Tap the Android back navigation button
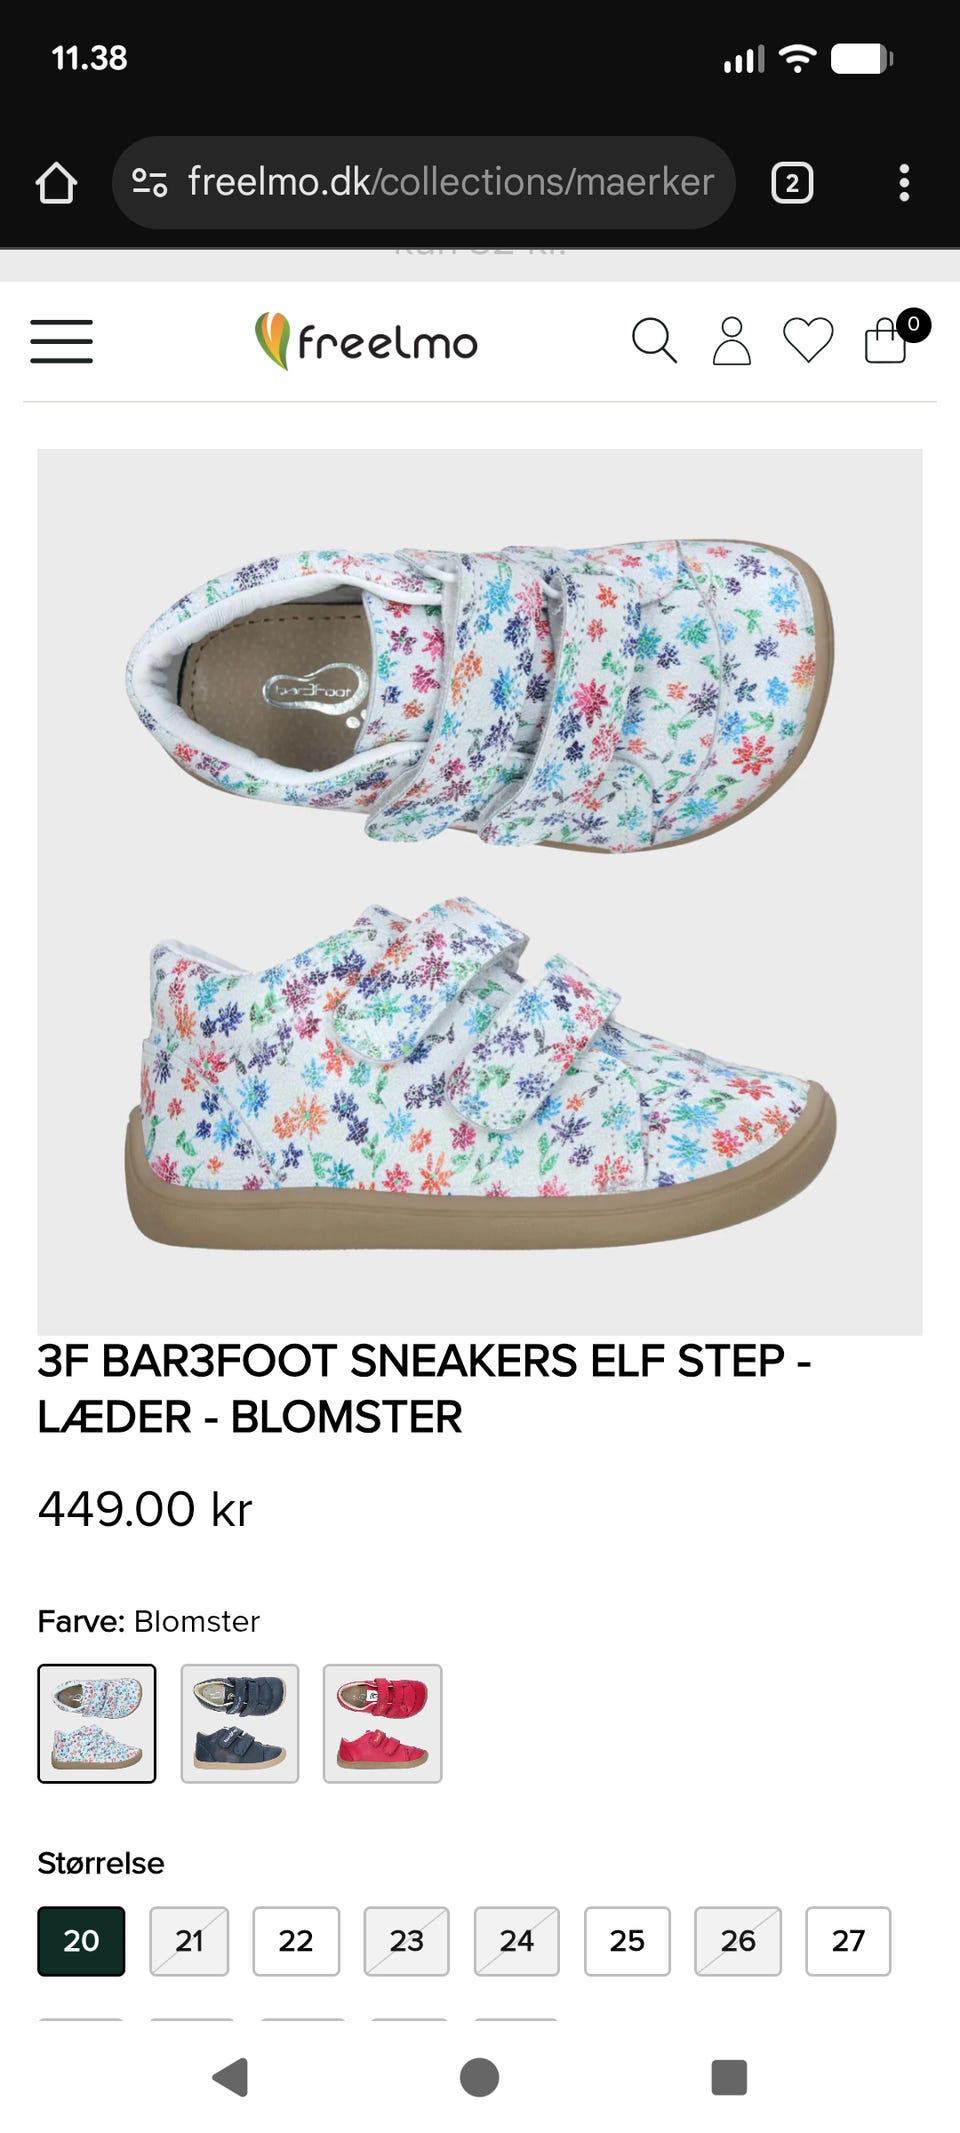 (x=231, y=2077)
